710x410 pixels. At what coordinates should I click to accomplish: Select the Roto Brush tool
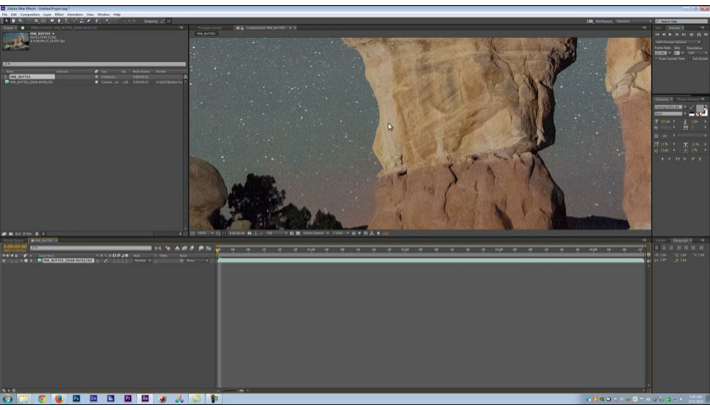[x=97, y=21]
